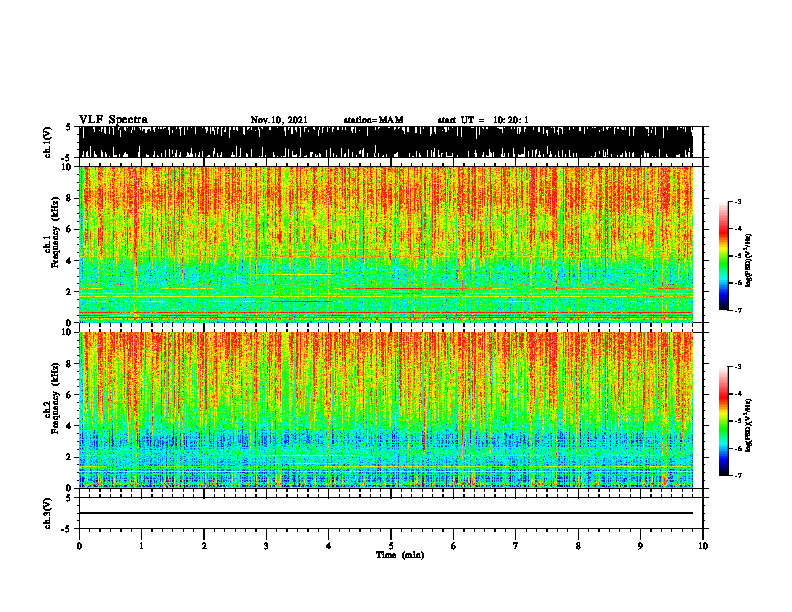Click the ch.1 "Frequency (kHz)" axis label
Screen dimensions: 792x612
[55, 232]
